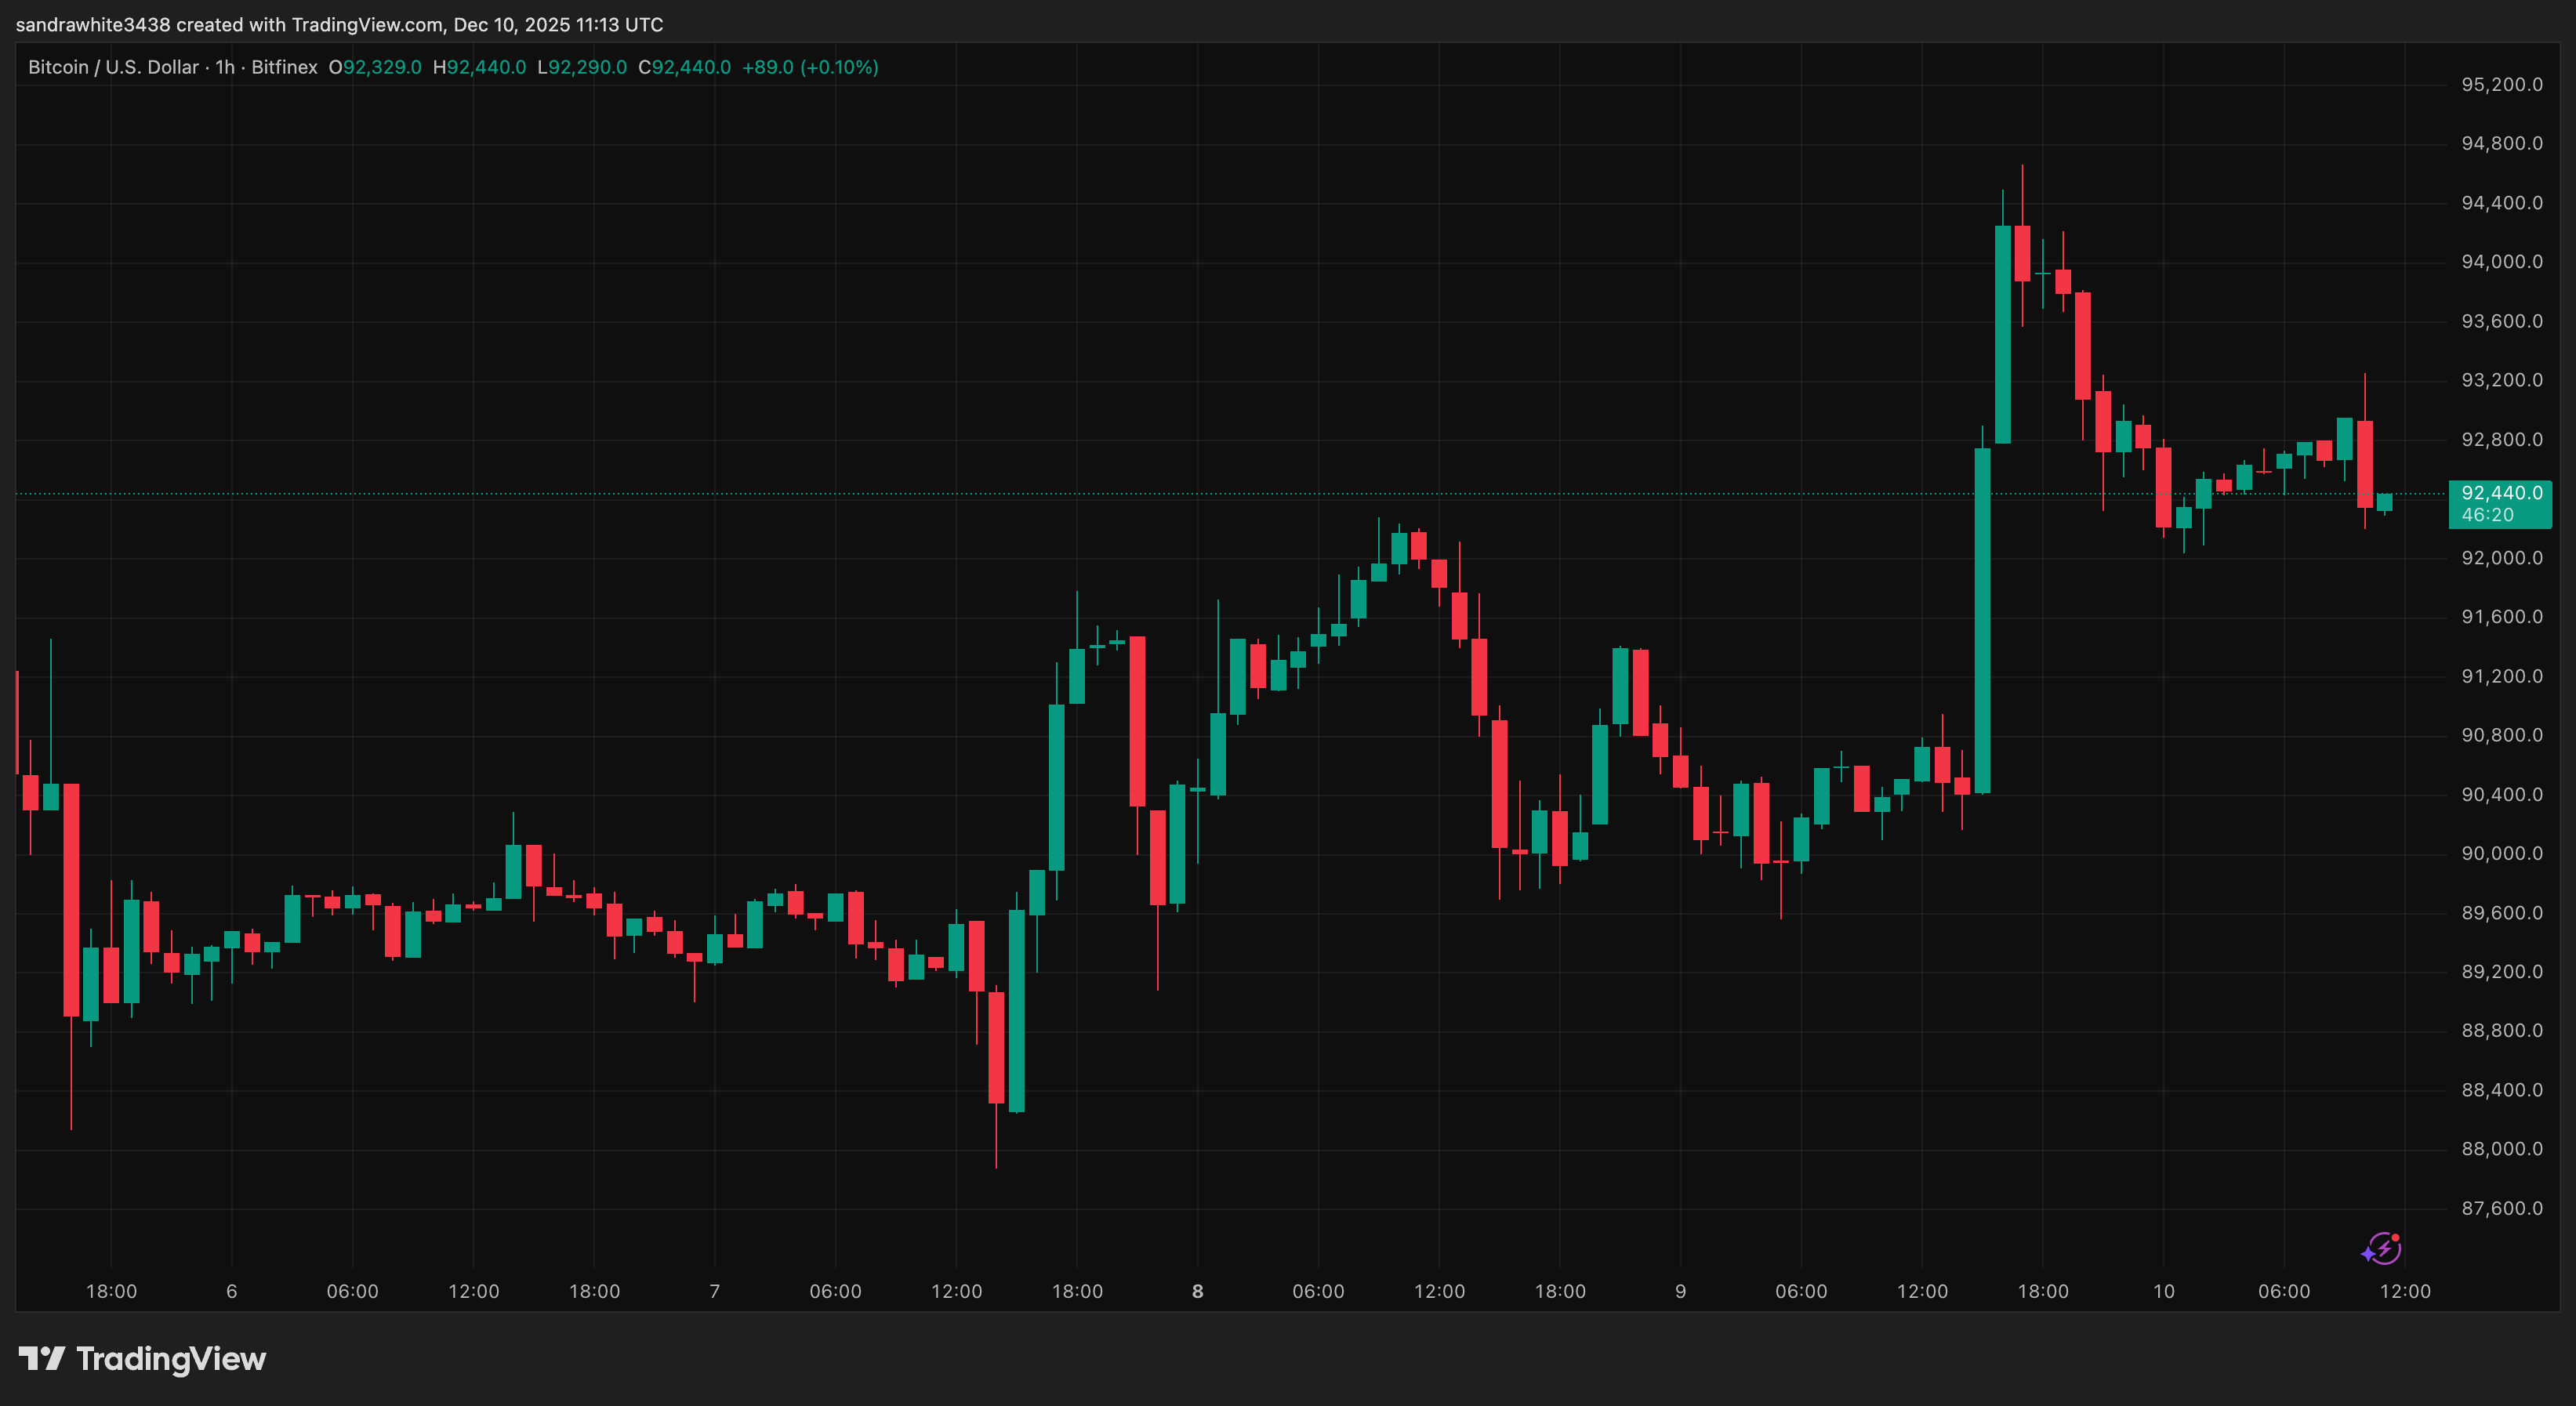This screenshot has height=1406, width=2576.
Task: Click the high value H92,440.0 in the legend
Action: pyautogui.click(x=480, y=67)
